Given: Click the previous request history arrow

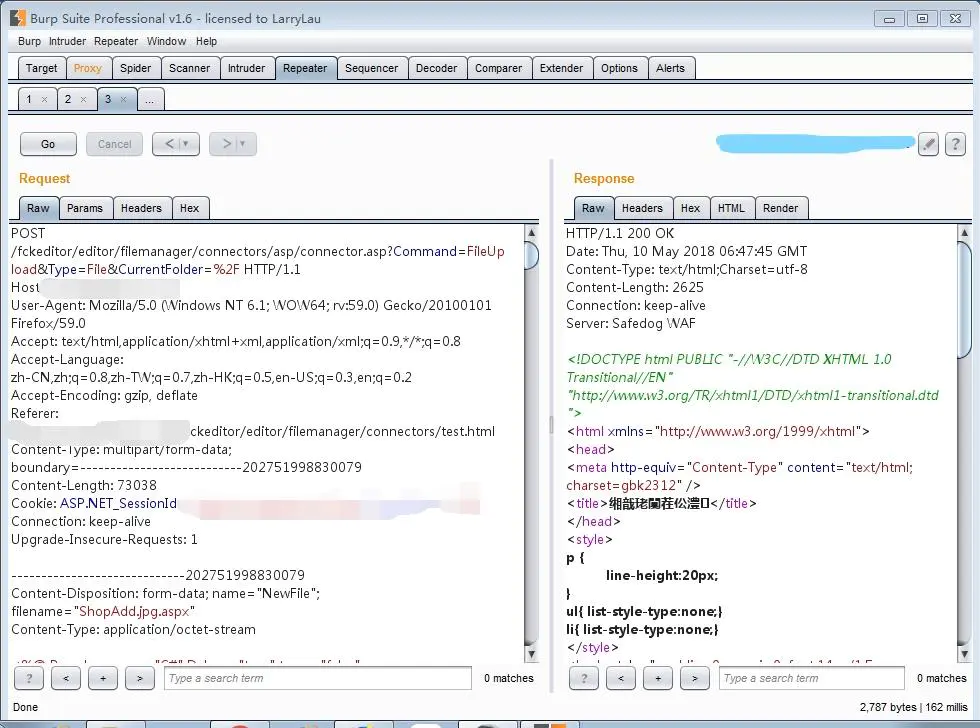Looking at the screenshot, I should point(168,143).
